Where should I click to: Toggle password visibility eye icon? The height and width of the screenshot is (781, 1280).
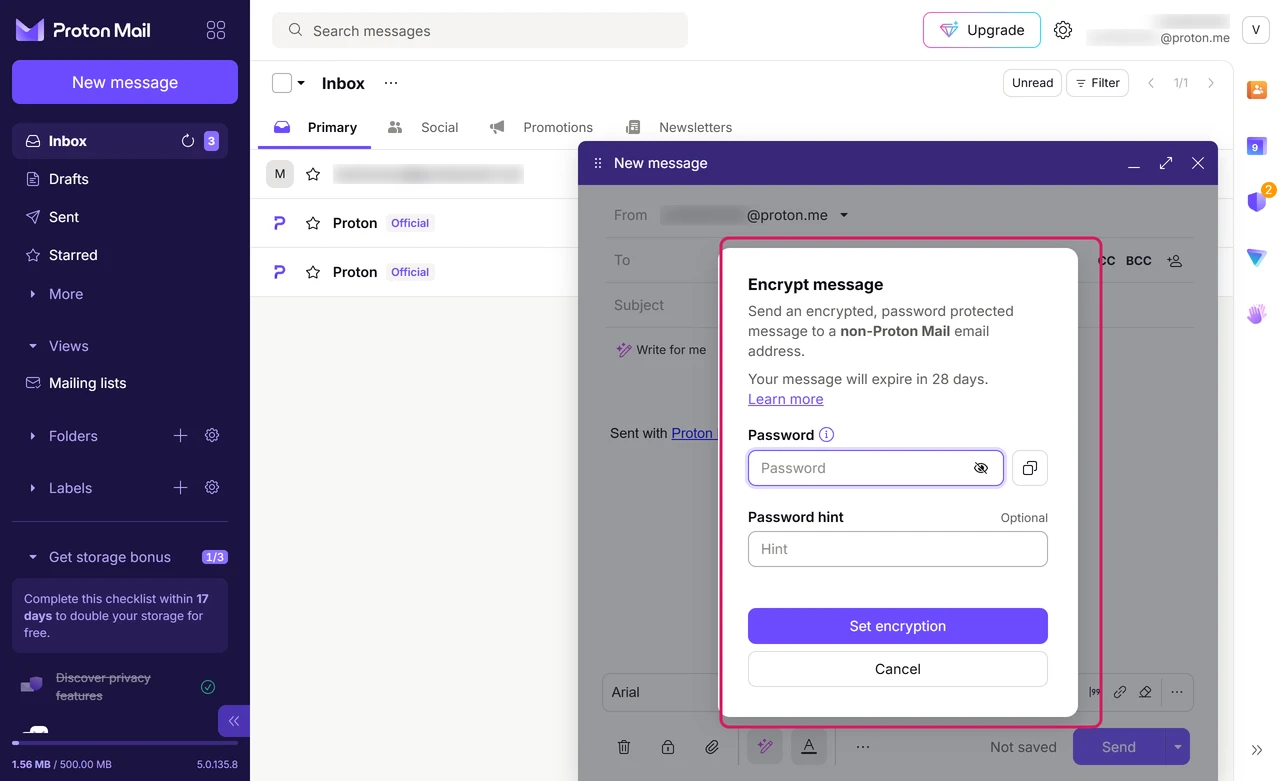(981, 468)
